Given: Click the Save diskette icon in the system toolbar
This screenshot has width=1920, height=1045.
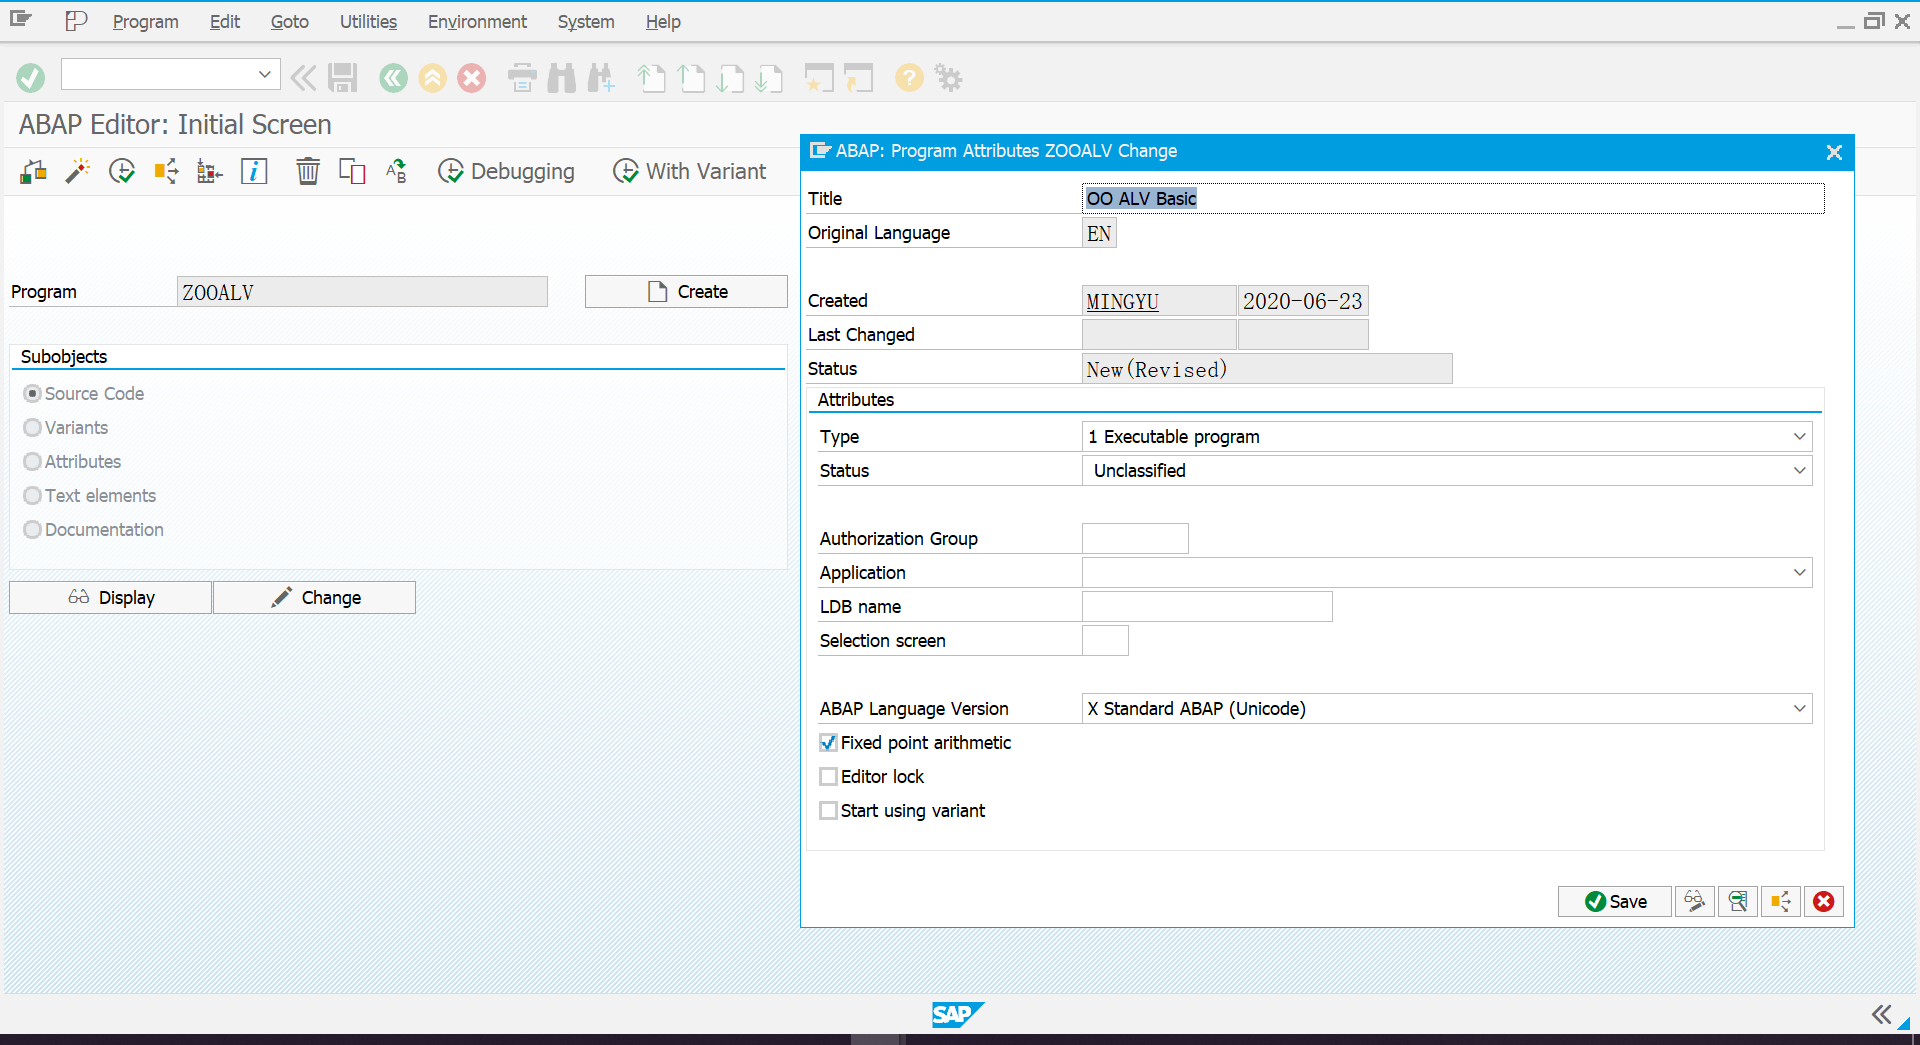Looking at the screenshot, I should tap(343, 77).
